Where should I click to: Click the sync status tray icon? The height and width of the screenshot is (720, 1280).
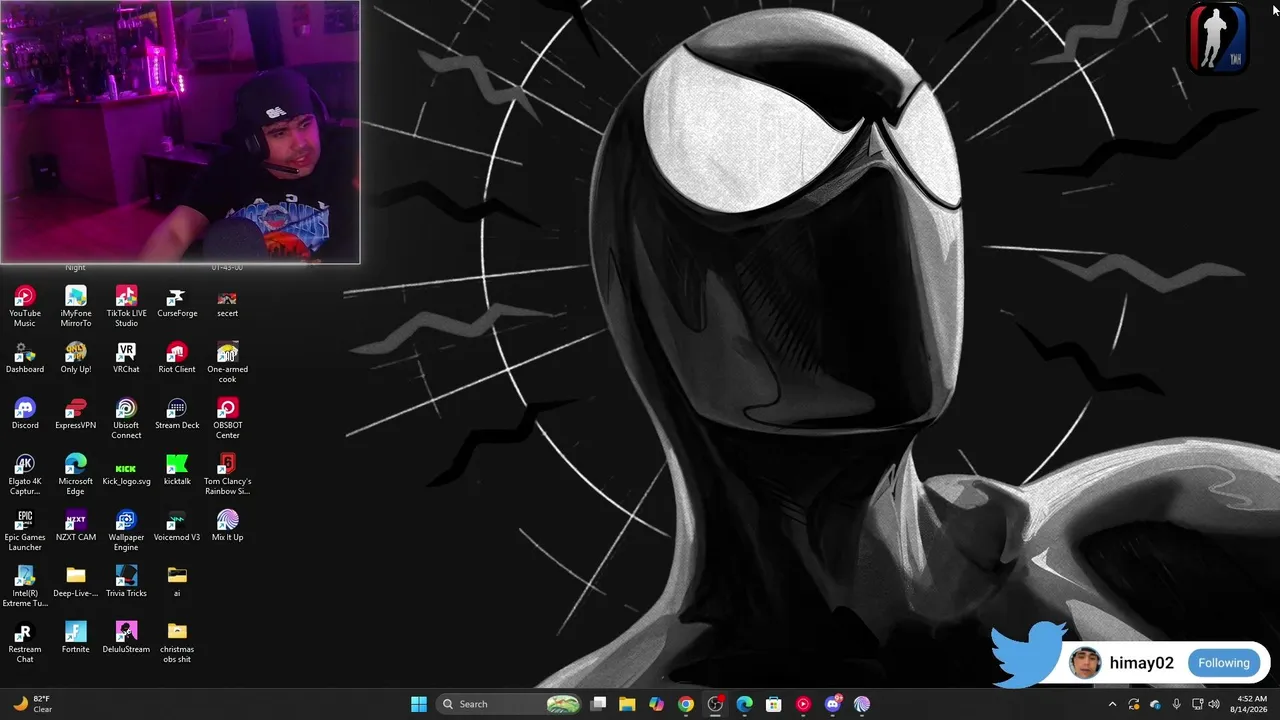pyautogui.click(x=1134, y=704)
